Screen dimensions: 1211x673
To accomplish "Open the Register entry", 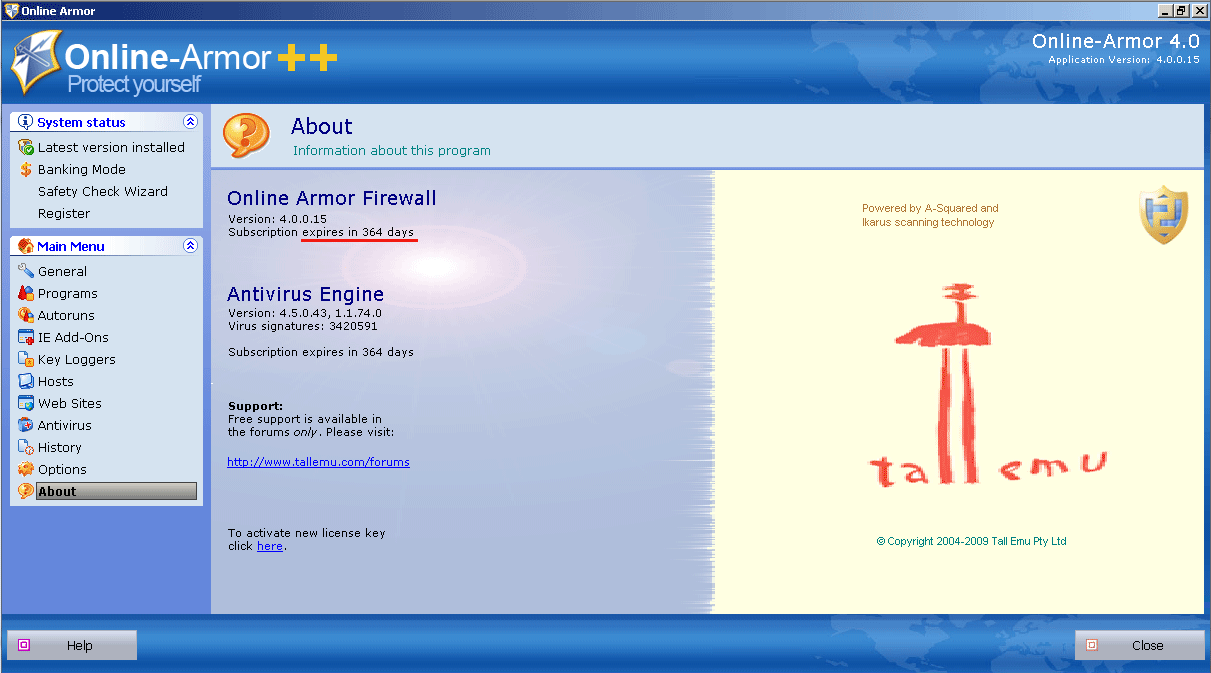I will click(64, 213).
